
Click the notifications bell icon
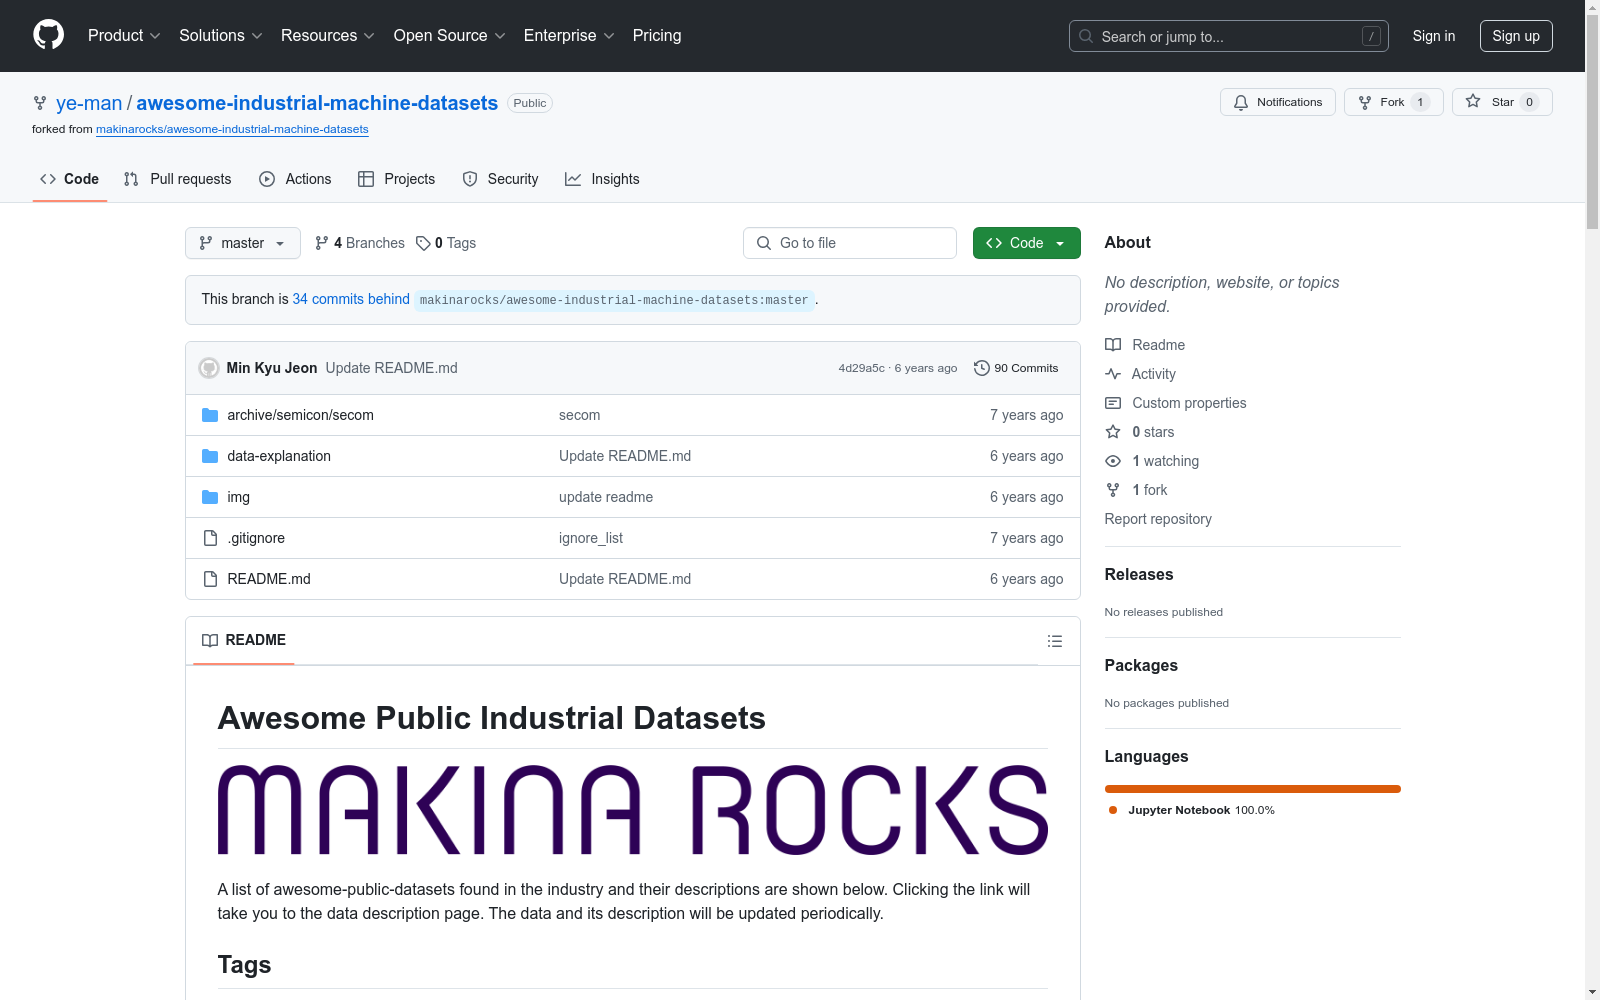point(1241,102)
